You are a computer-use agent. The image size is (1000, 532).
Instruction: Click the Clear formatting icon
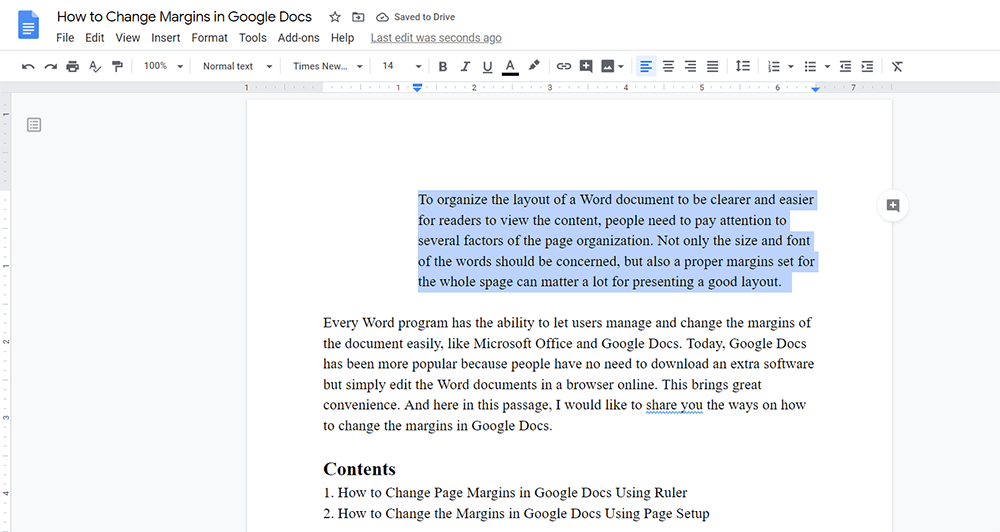[x=897, y=66]
